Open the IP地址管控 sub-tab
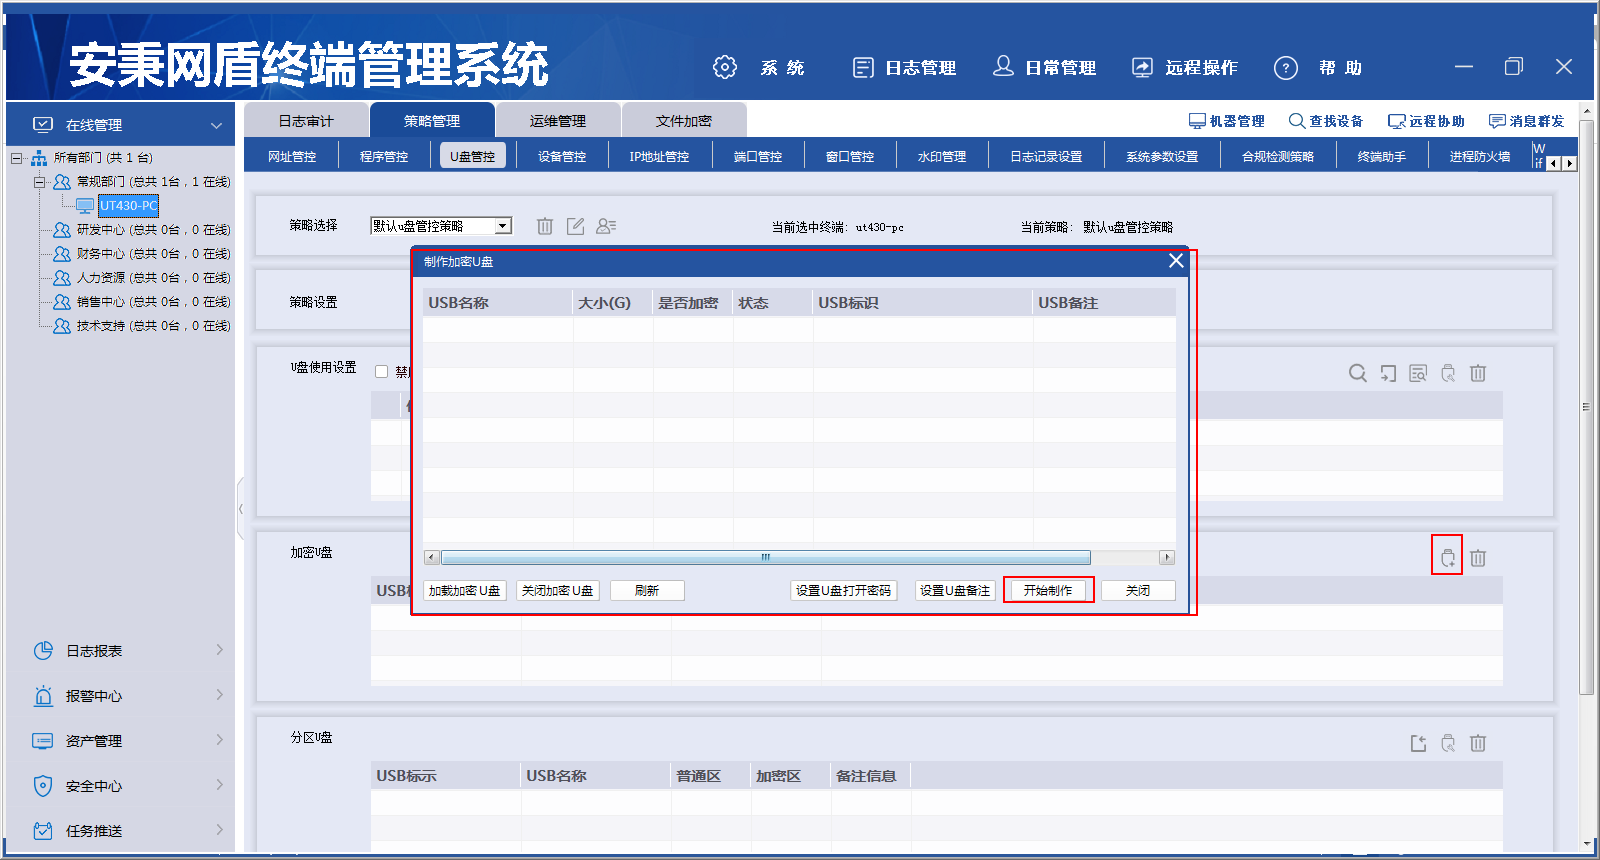1600x860 pixels. (x=659, y=156)
